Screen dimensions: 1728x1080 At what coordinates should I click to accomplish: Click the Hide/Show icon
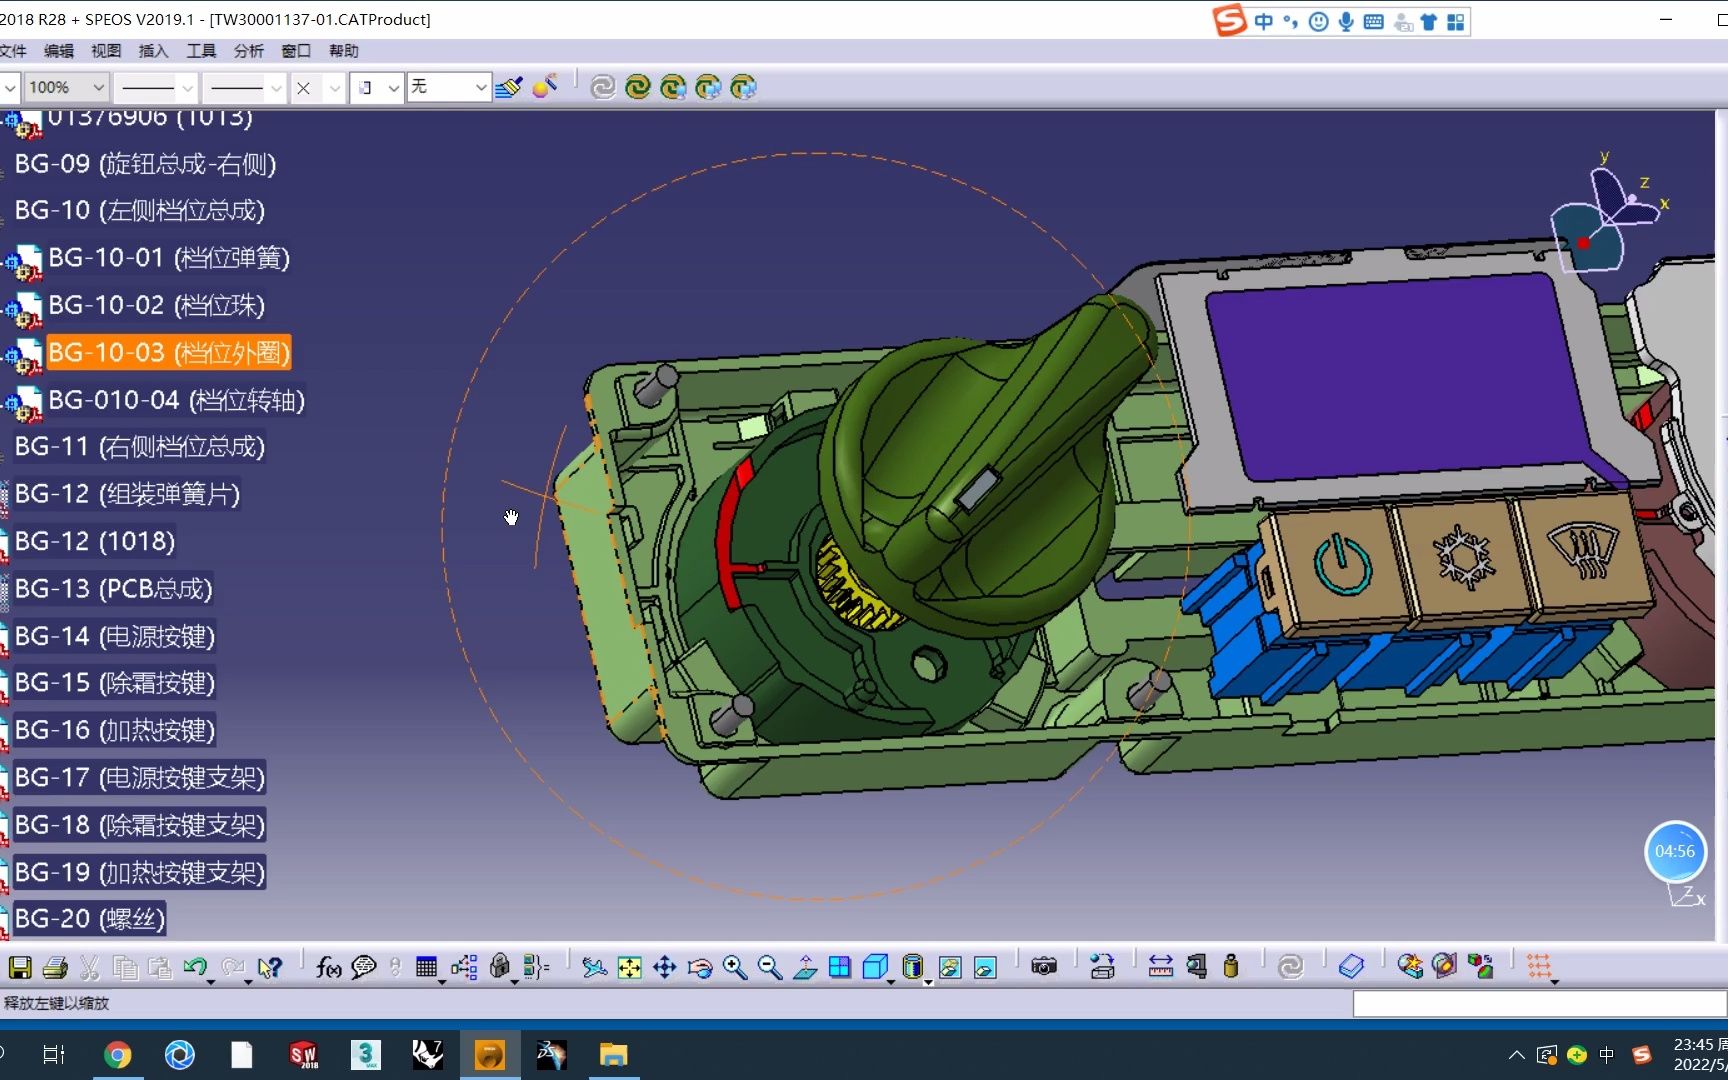pos(950,967)
